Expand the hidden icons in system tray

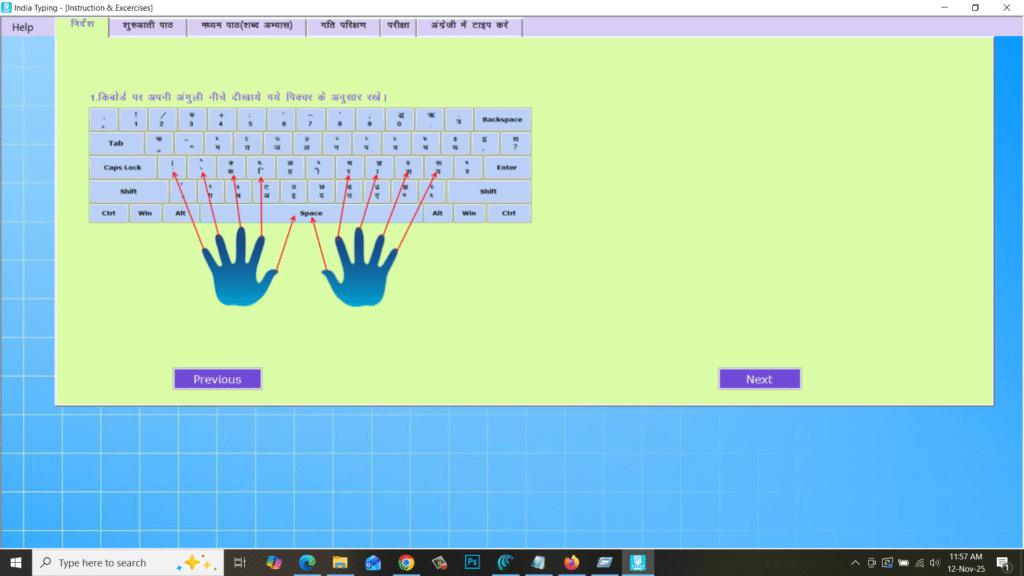pyautogui.click(x=855, y=562)
